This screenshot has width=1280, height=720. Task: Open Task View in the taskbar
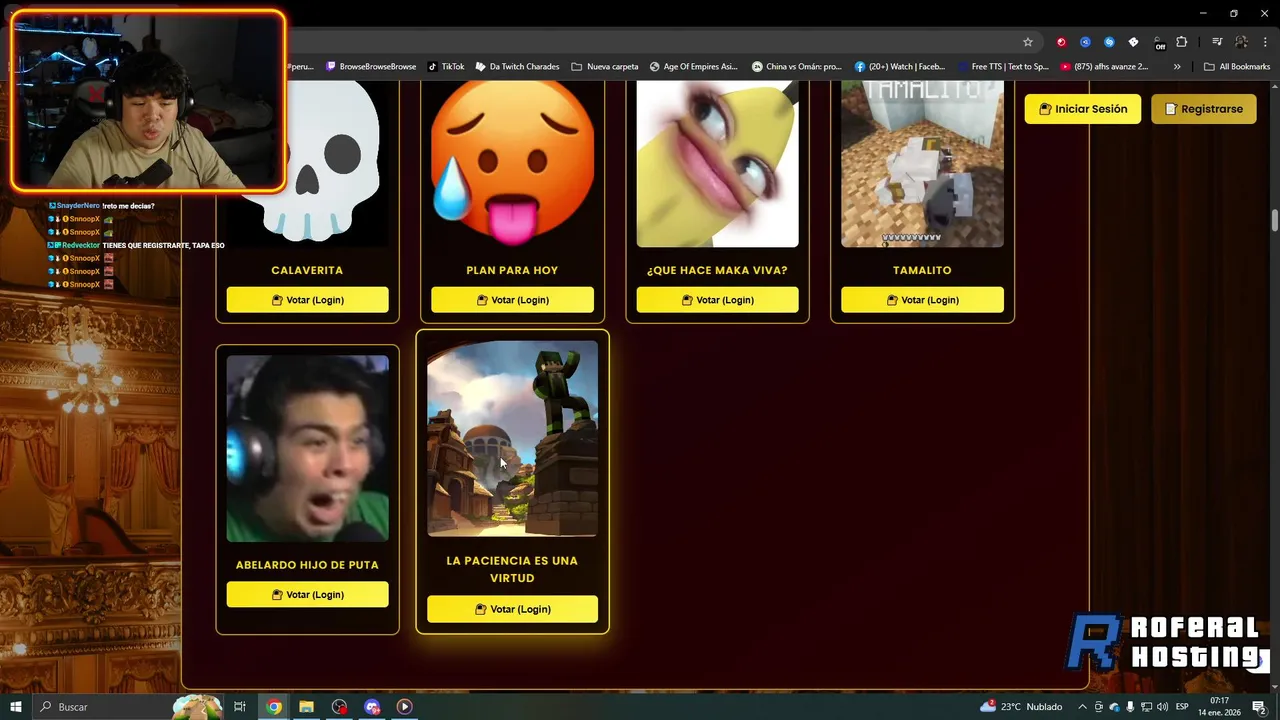(240, 707)
